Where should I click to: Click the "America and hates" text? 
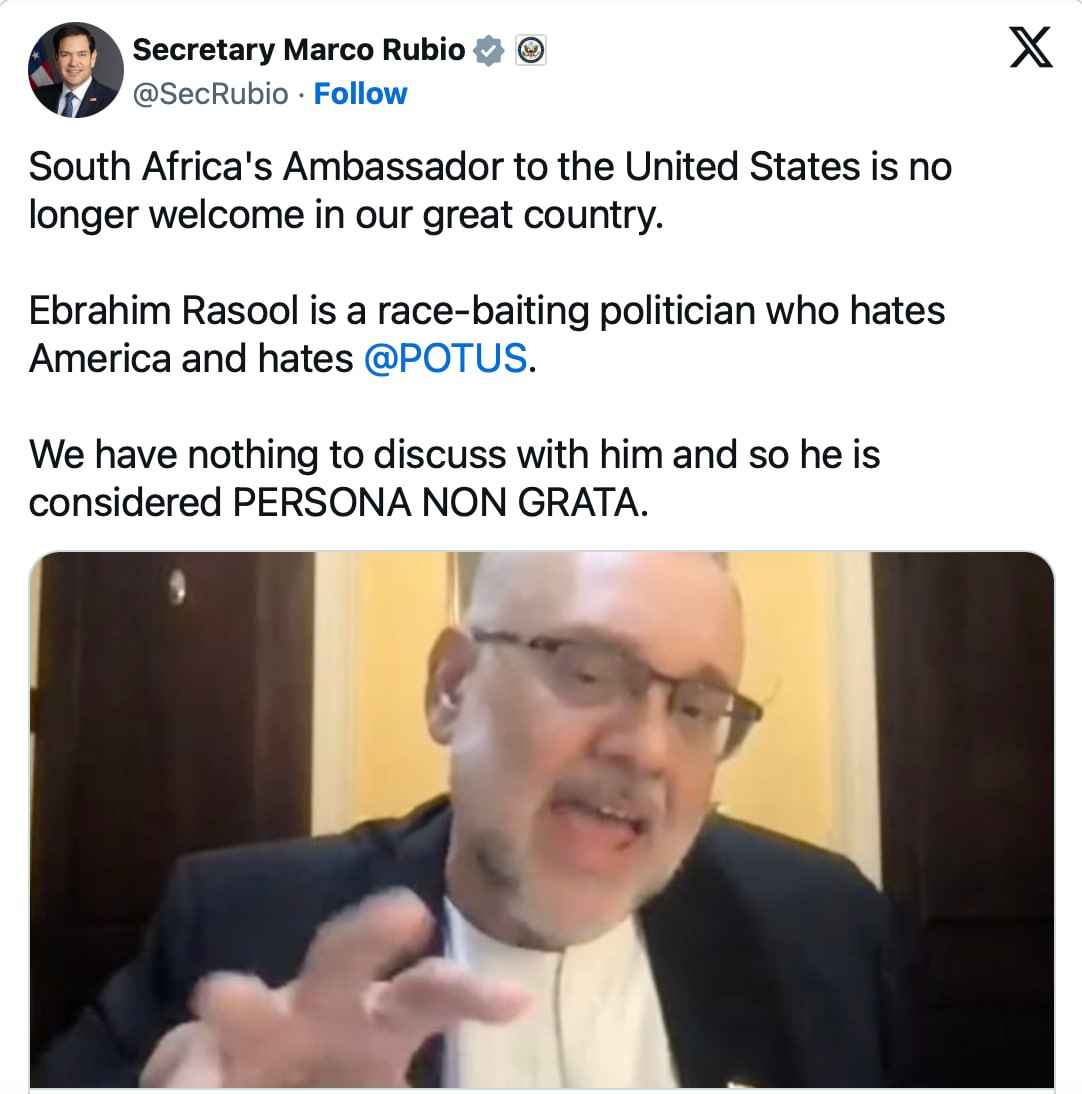pos(190,359)
